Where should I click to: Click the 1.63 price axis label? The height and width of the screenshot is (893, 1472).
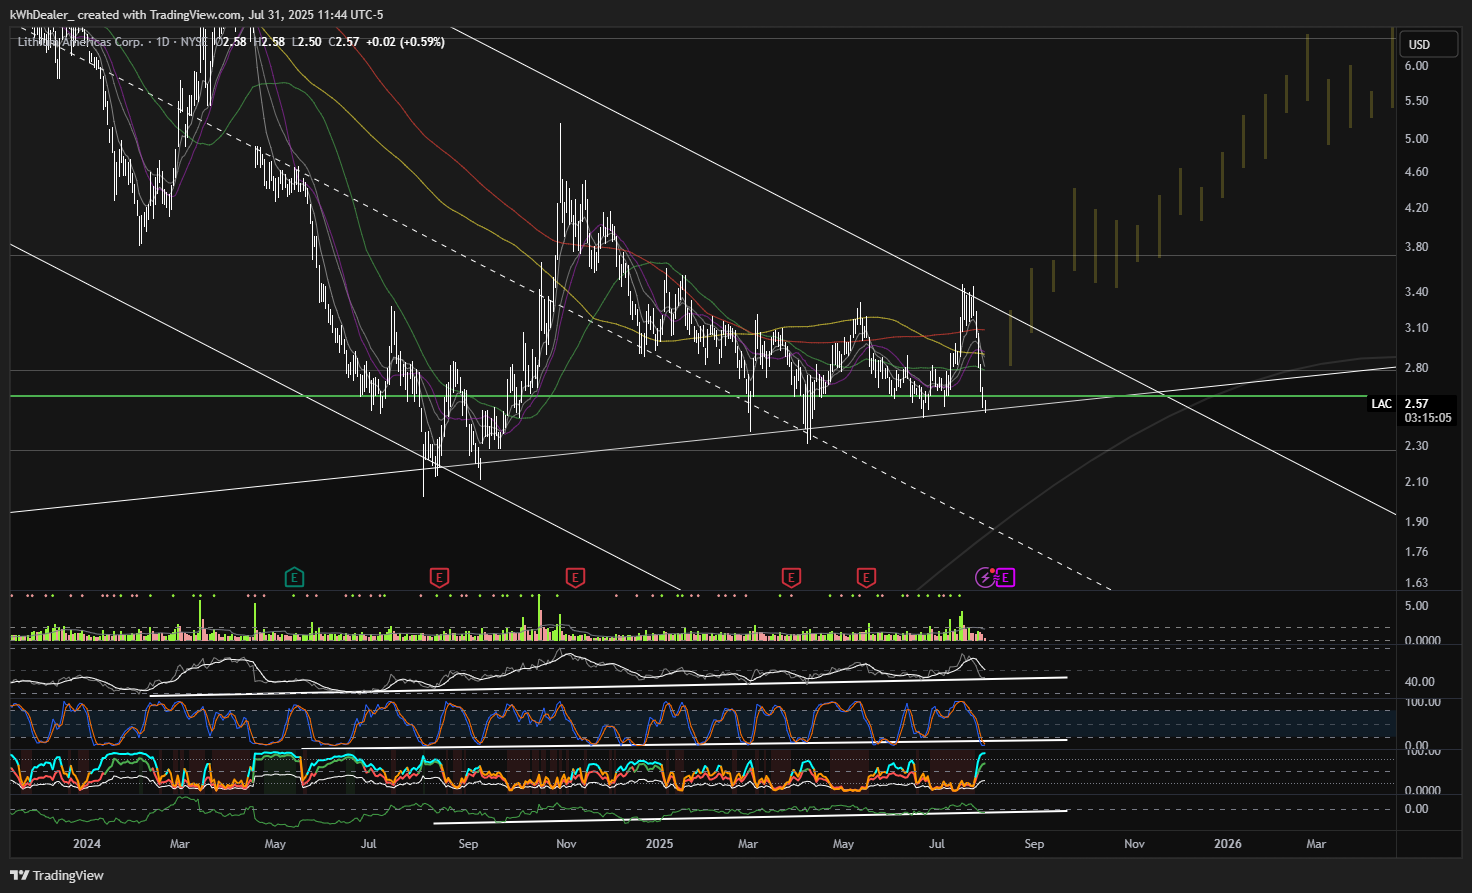pyautogui.click(x=1416, y=583)
